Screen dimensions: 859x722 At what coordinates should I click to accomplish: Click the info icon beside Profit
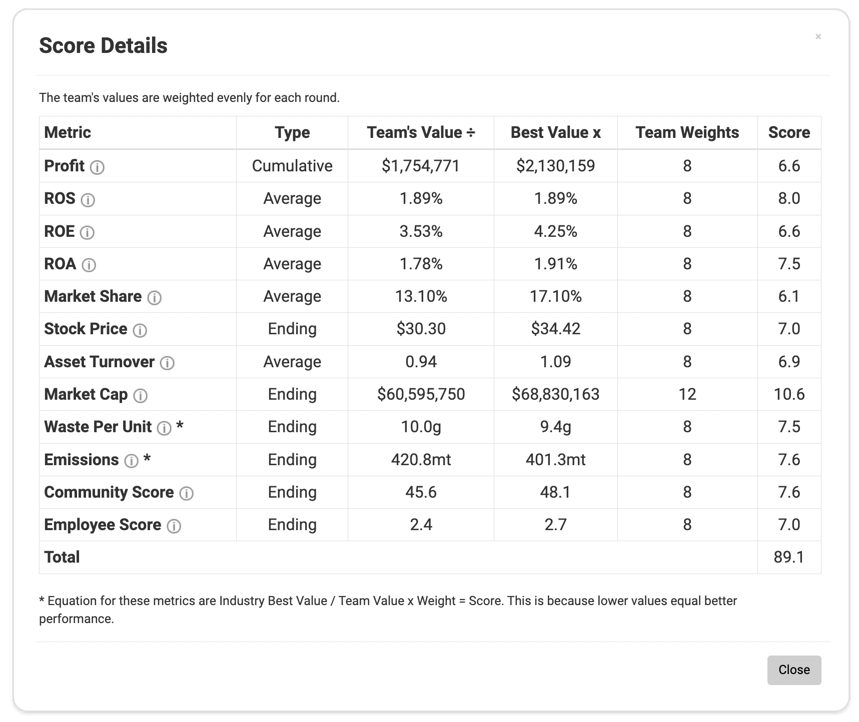tap(97, 167)
